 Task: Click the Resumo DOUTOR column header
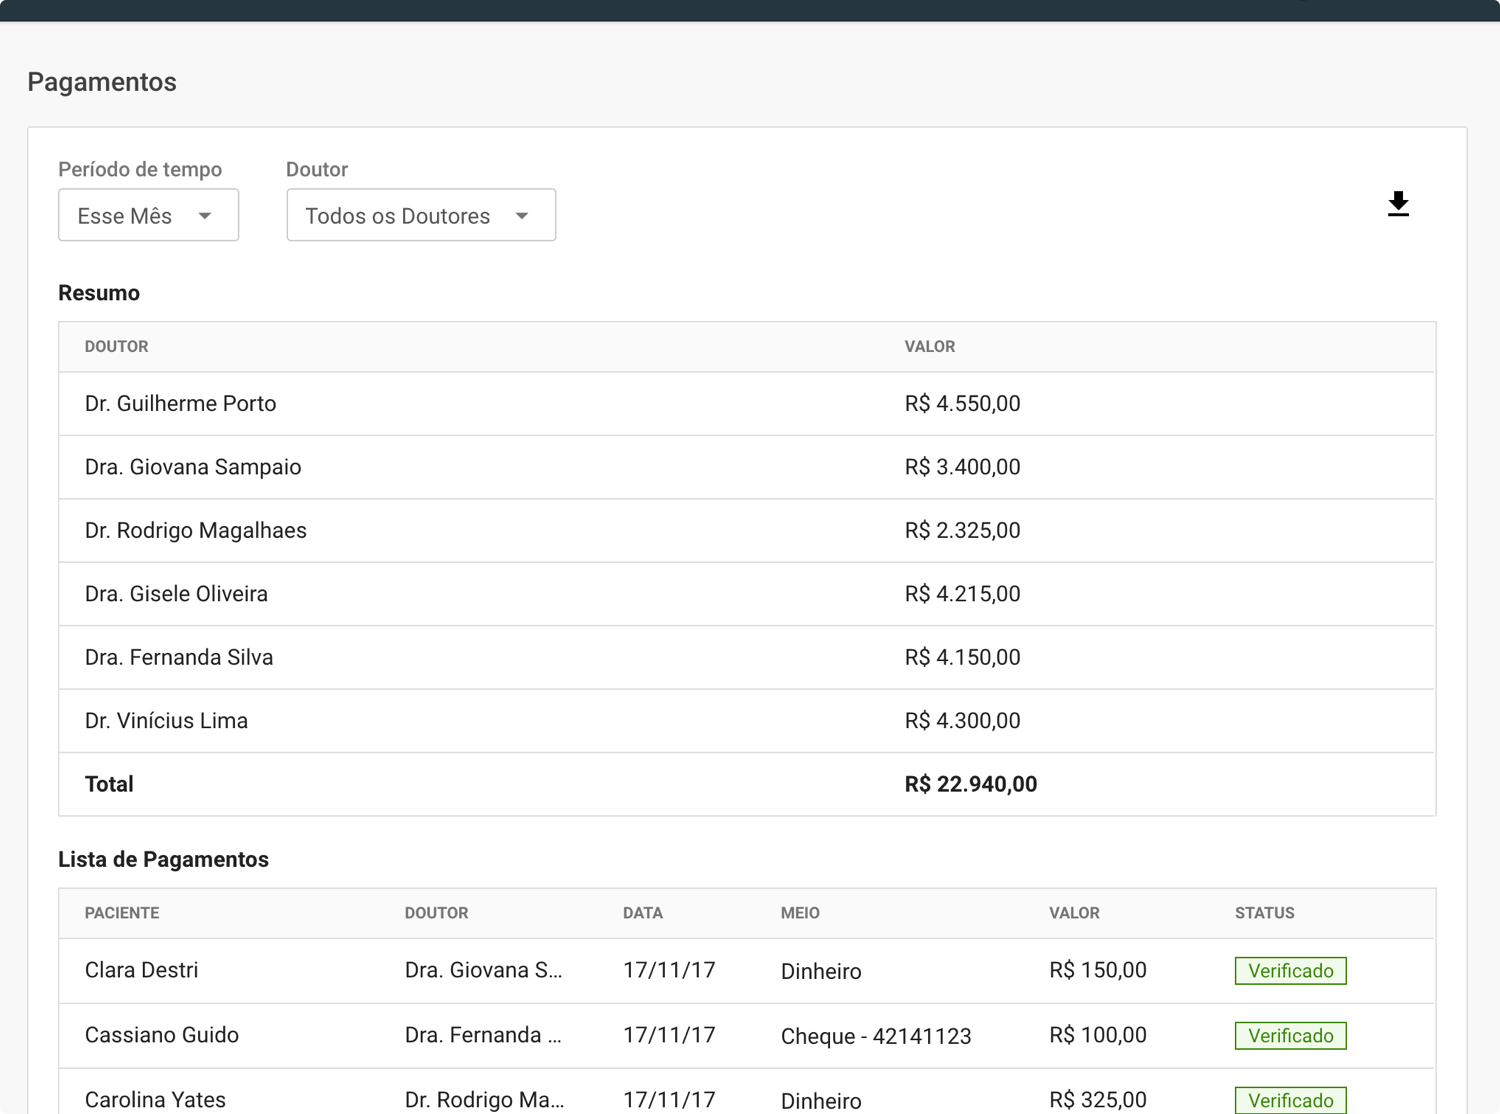[116, 347]
